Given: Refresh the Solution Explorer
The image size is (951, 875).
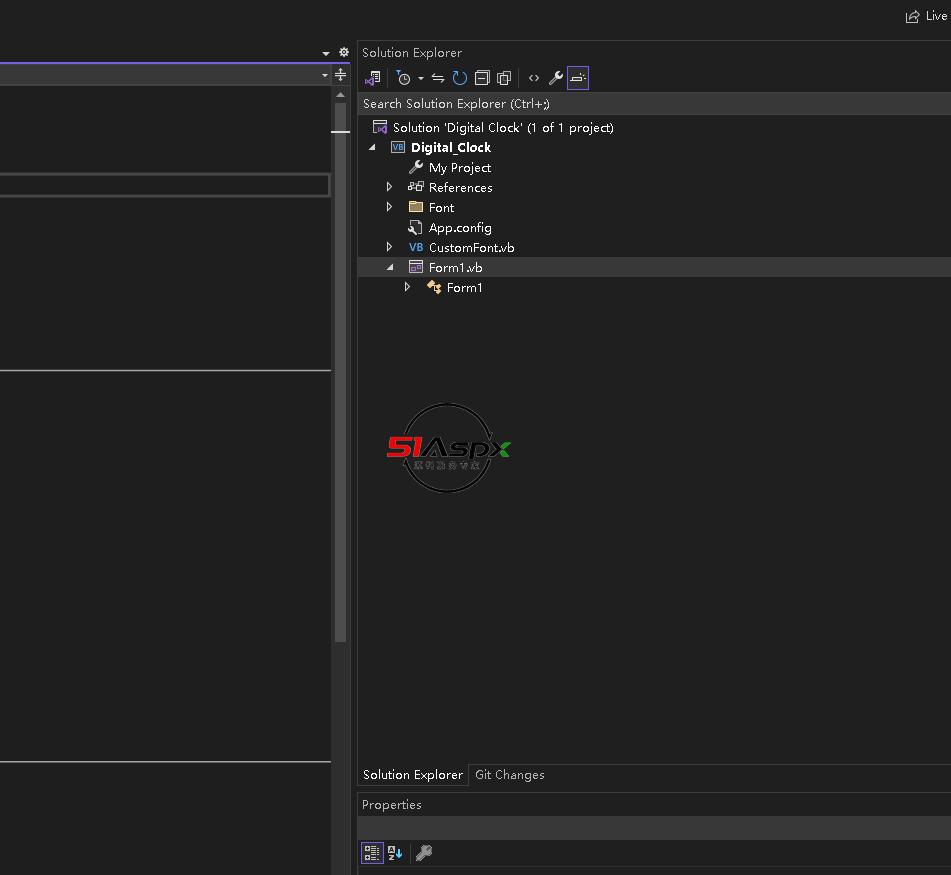Looking at the screenshot, I should click(460, 78).
